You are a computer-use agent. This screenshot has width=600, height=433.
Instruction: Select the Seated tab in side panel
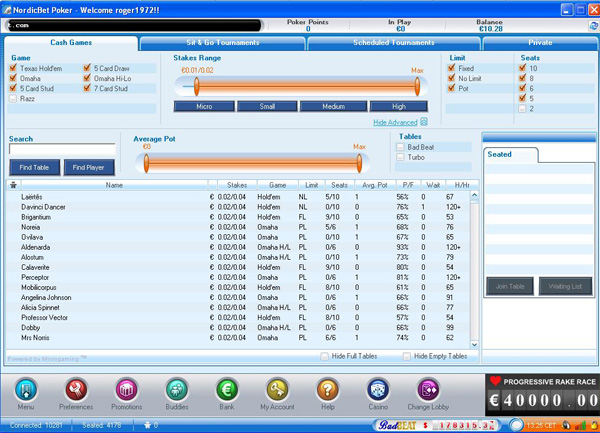click(510, 154)
